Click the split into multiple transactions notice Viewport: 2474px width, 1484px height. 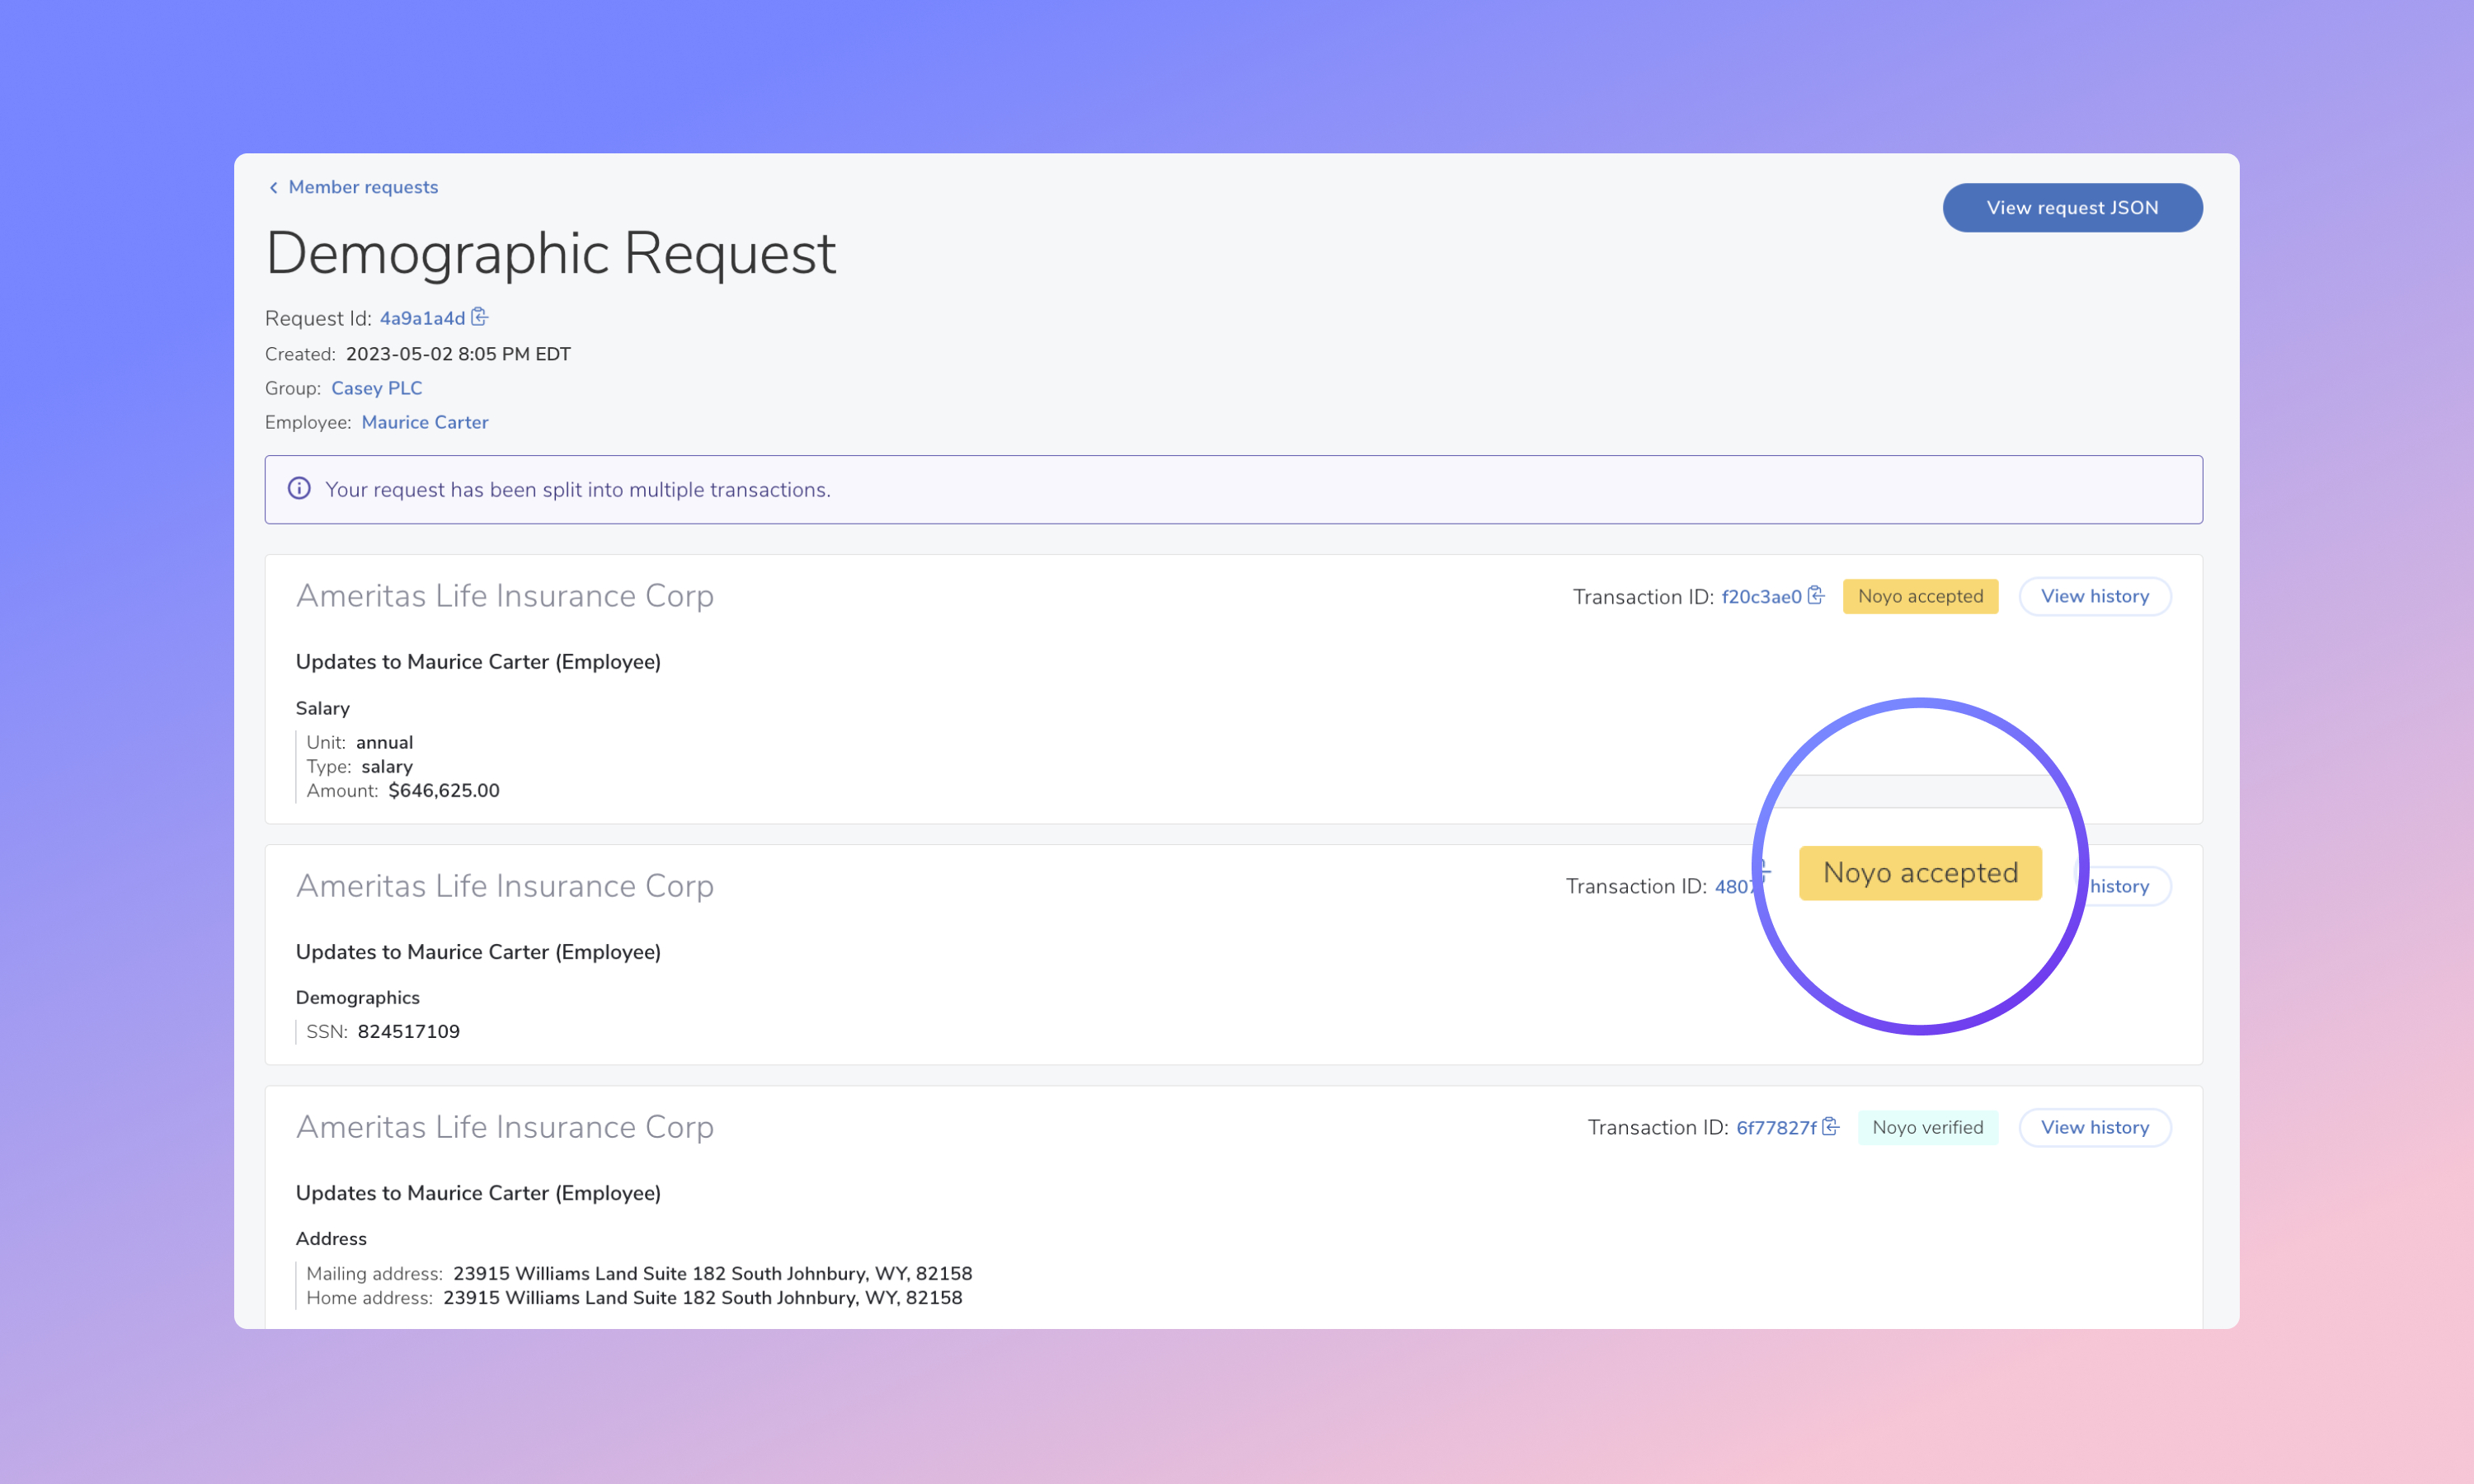[x=1233, y=490]
